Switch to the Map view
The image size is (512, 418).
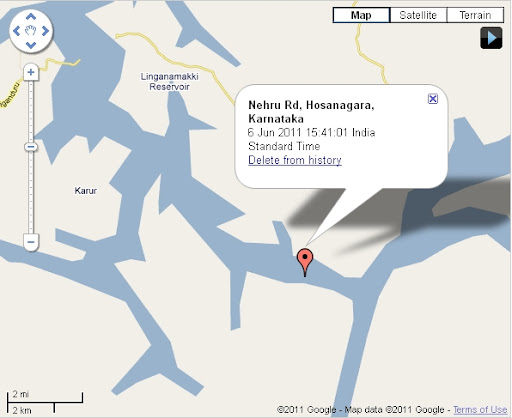pyautogui.click(x=361, y=15)
